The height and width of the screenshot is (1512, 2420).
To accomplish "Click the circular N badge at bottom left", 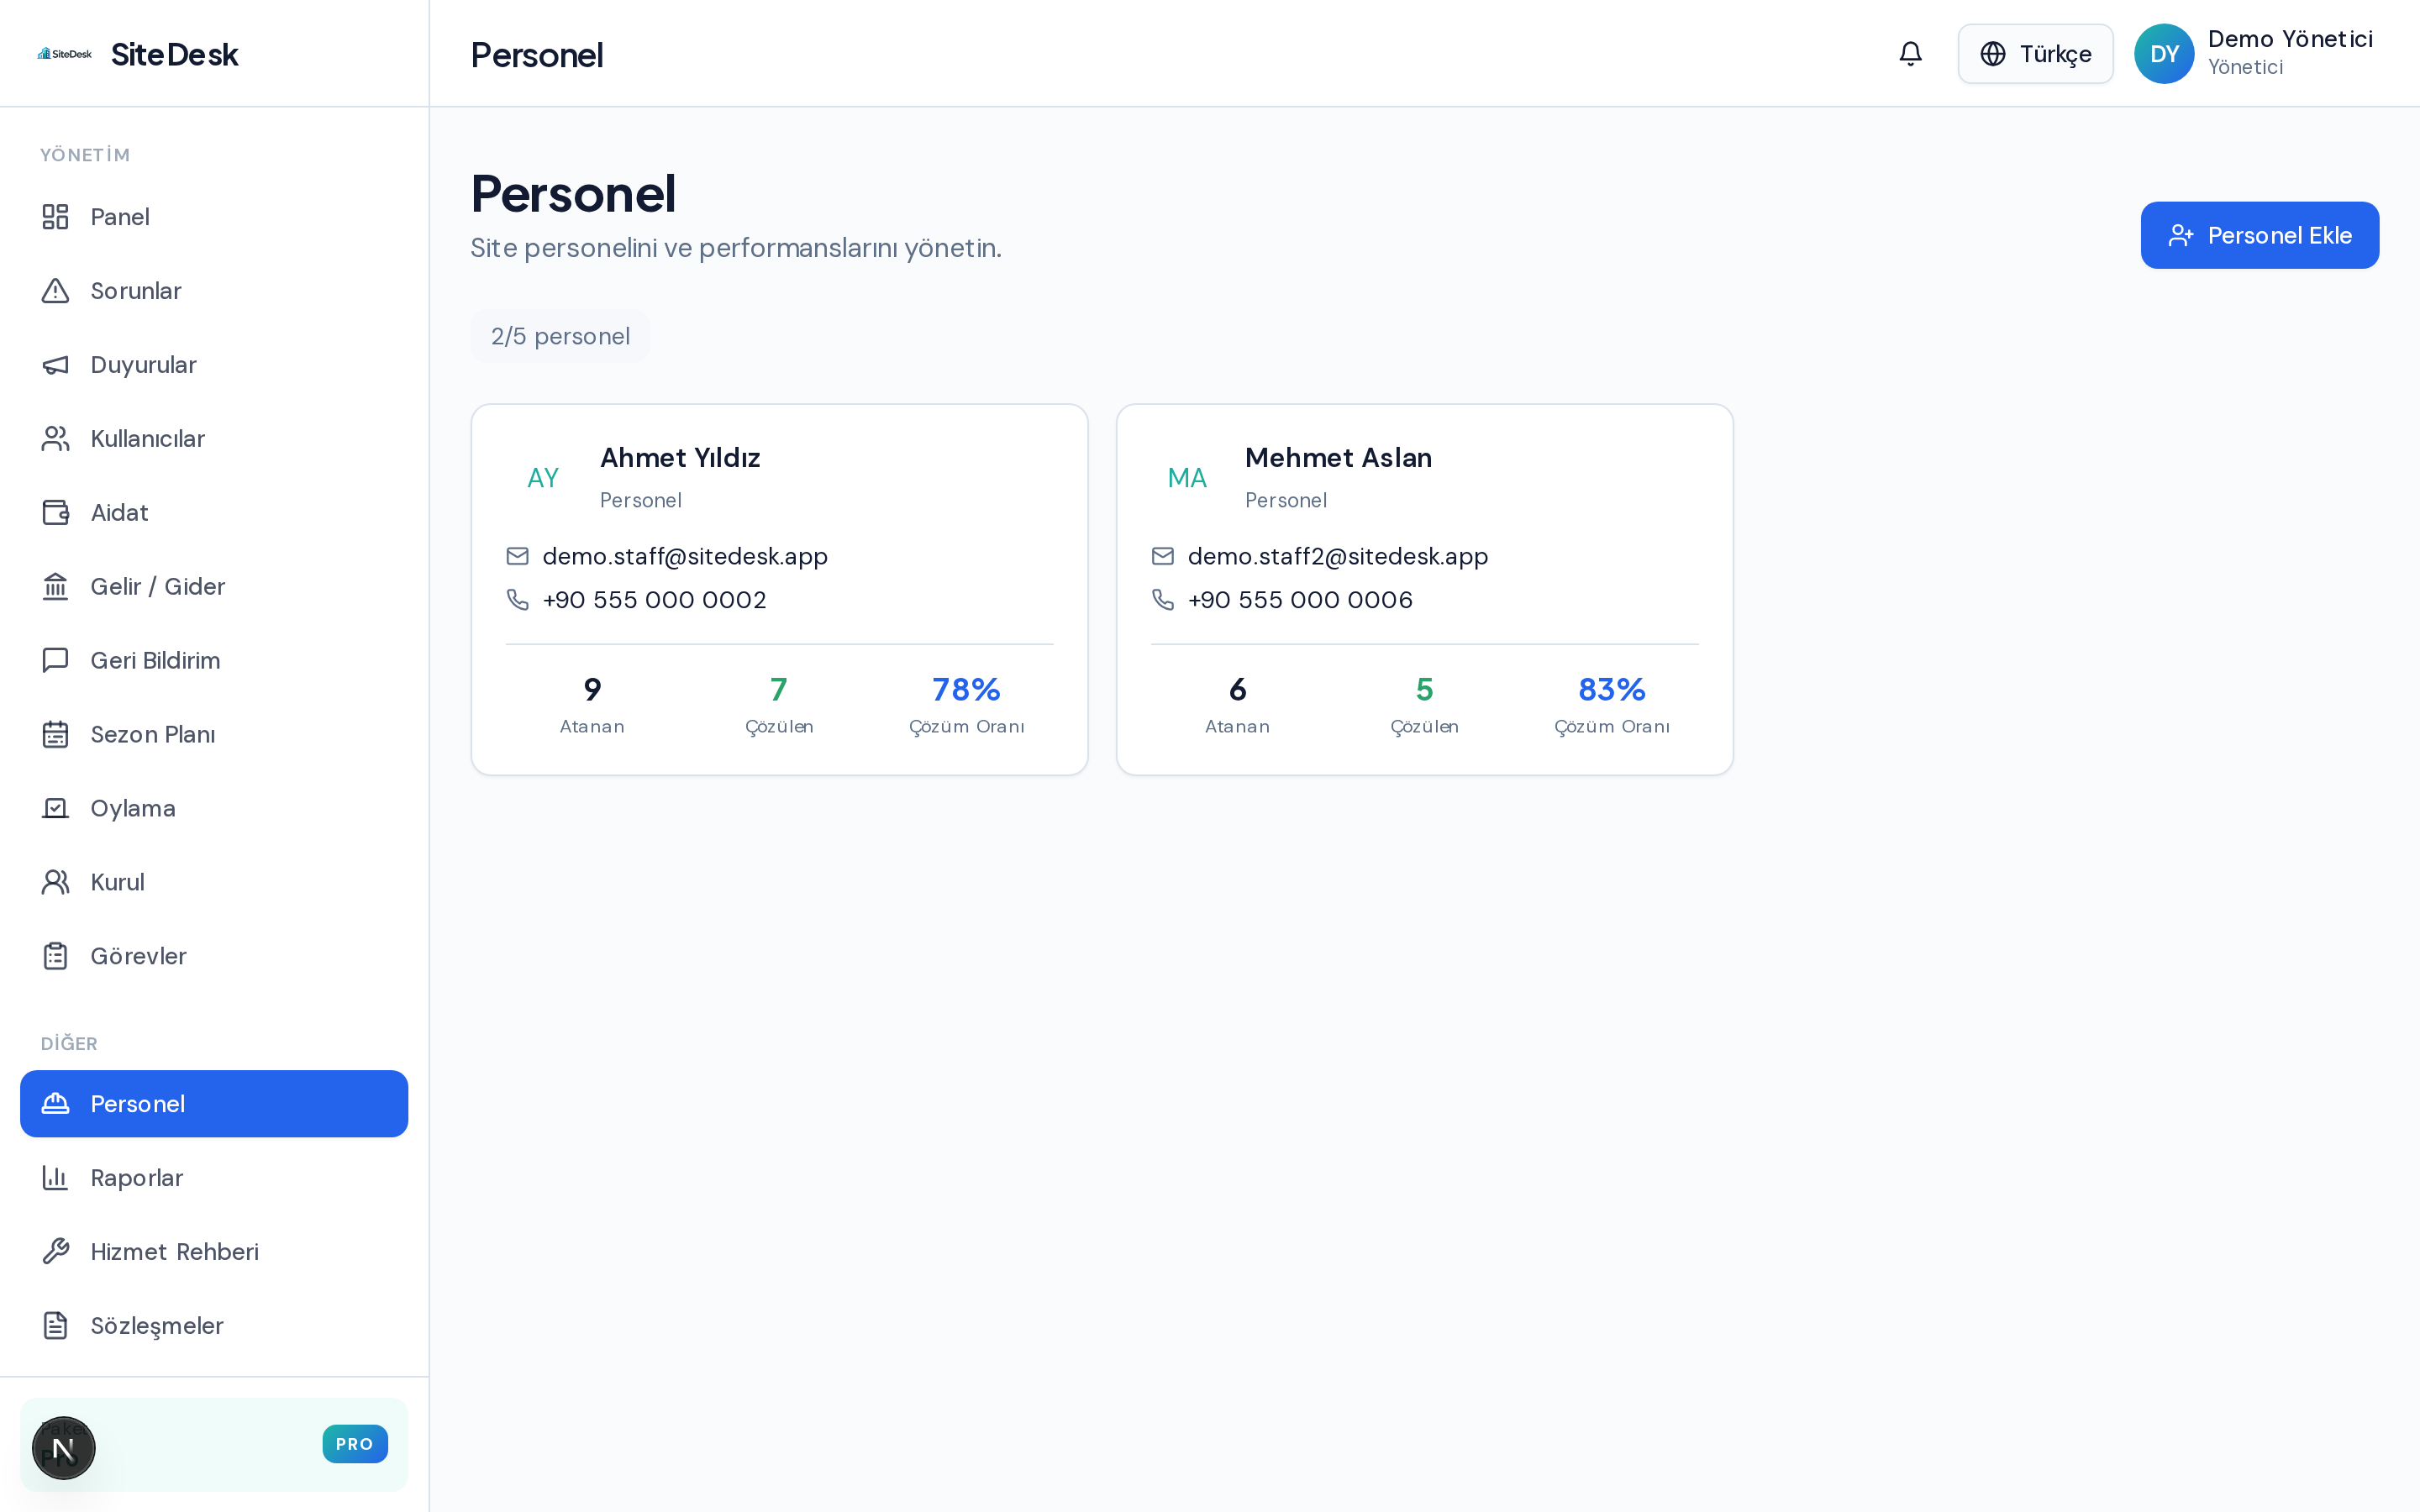I will pyautogui.click(x=64, y=1448).
